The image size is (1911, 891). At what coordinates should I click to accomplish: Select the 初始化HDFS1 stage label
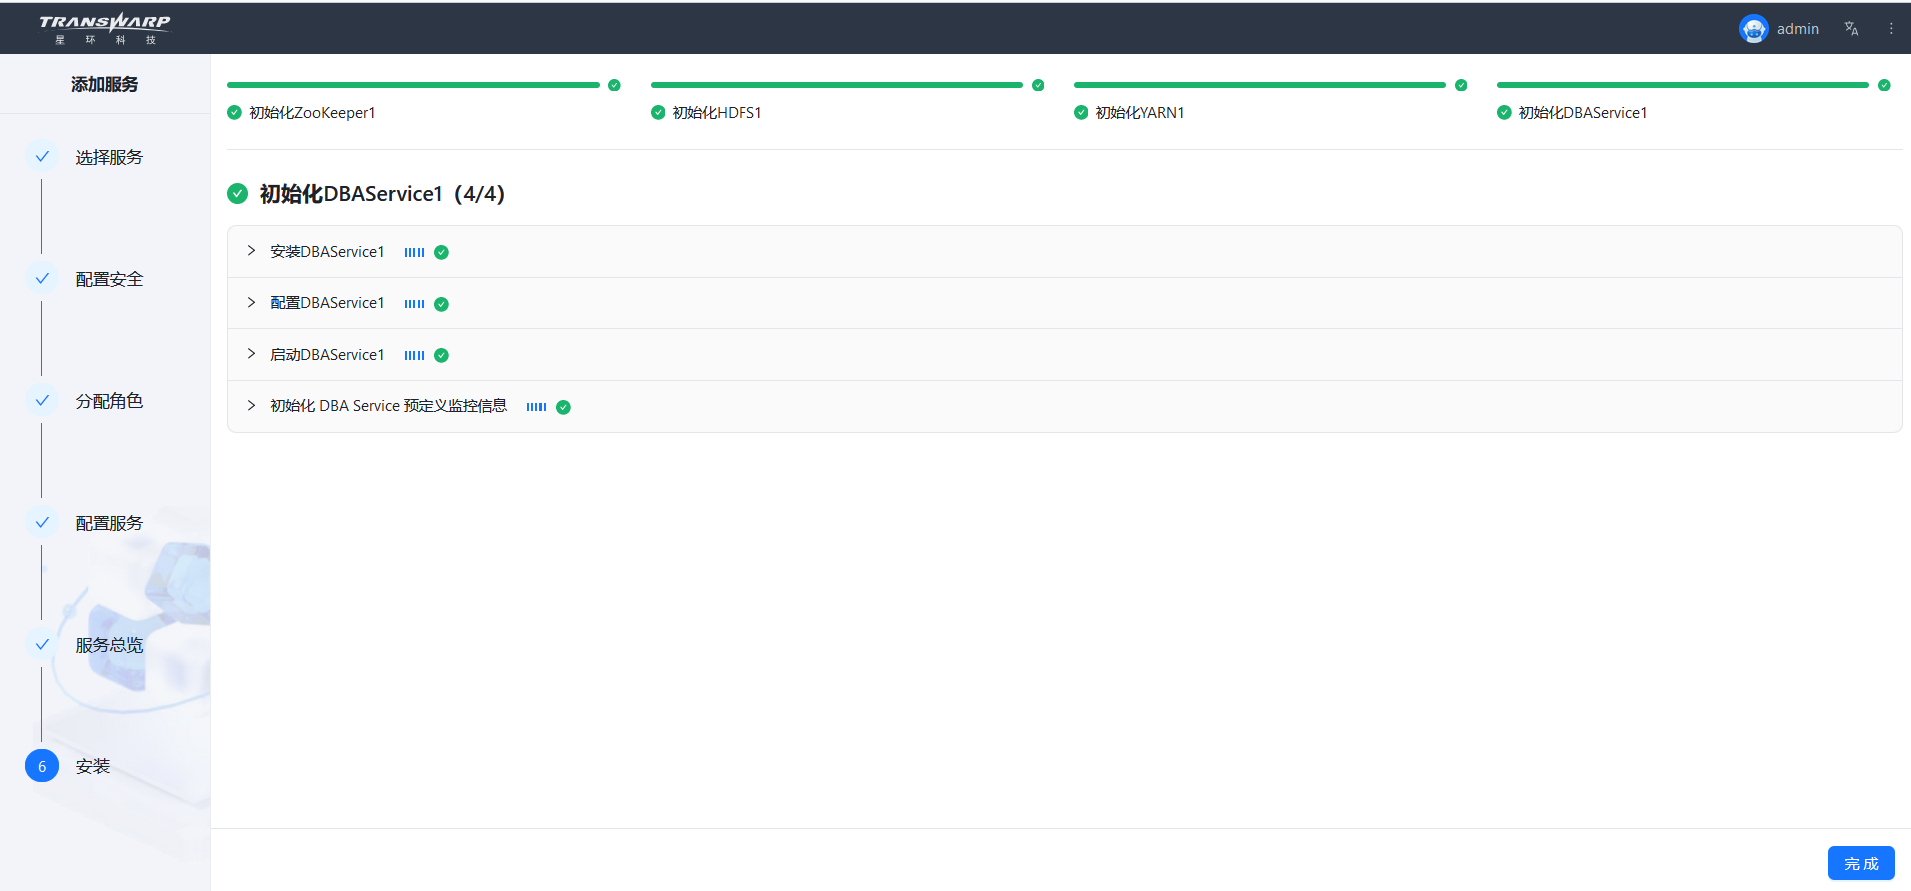click(x=717, y=113)
